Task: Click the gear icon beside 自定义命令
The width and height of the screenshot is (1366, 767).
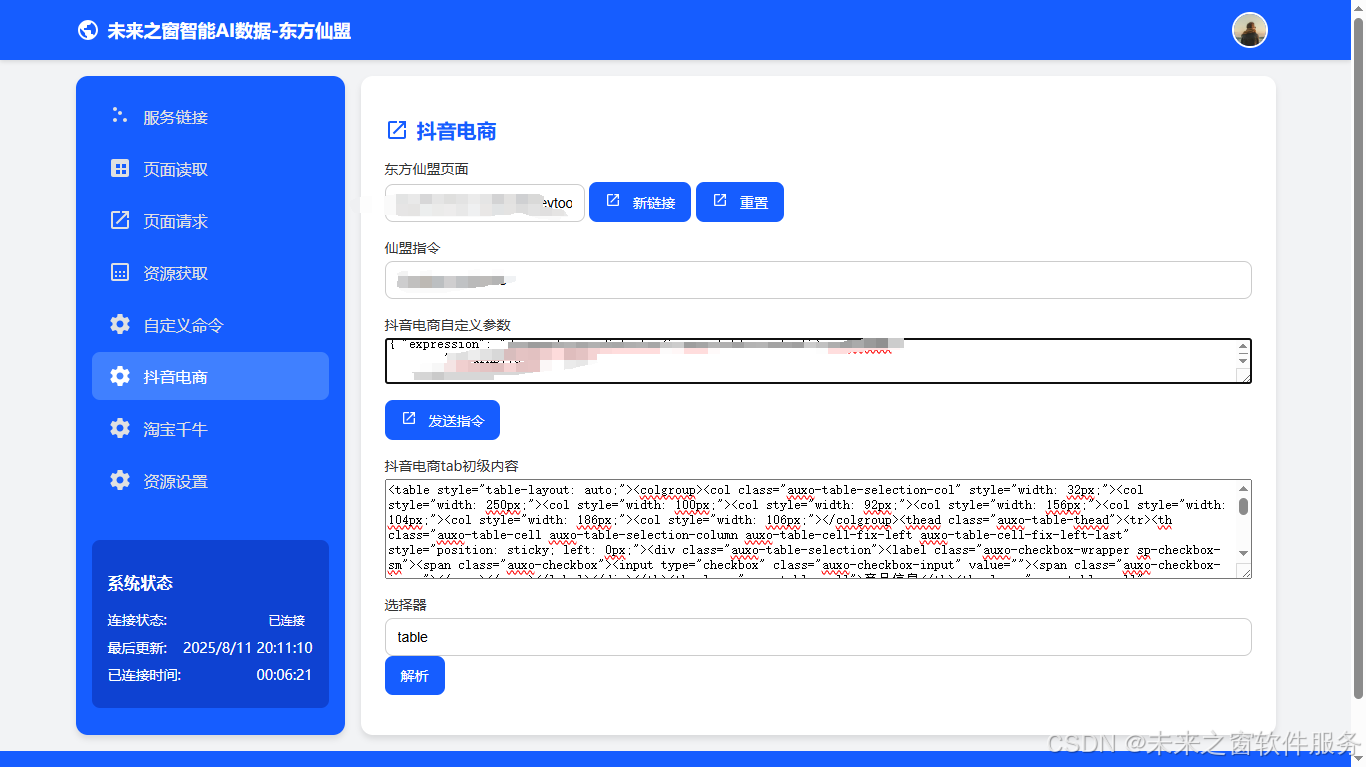Action: pos(120,324)
